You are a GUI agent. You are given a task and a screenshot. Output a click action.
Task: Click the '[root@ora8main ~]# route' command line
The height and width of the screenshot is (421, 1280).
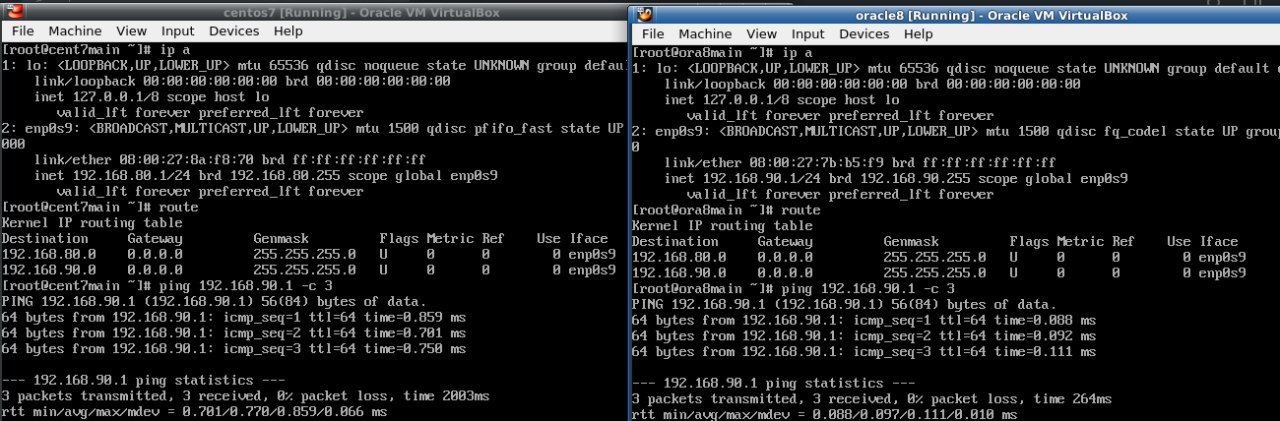726,210
